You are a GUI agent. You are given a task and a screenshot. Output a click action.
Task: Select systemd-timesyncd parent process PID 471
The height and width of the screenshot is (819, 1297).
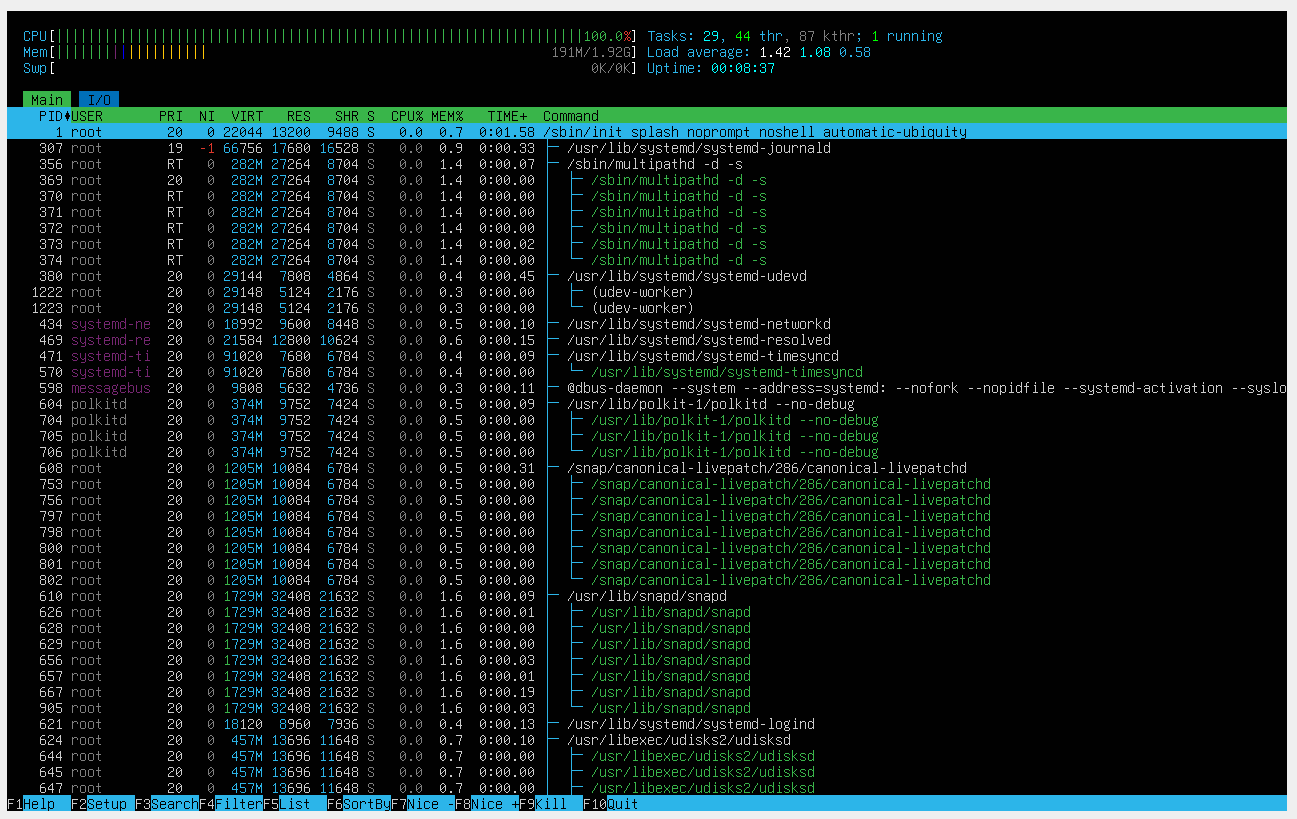click(647, 356)
